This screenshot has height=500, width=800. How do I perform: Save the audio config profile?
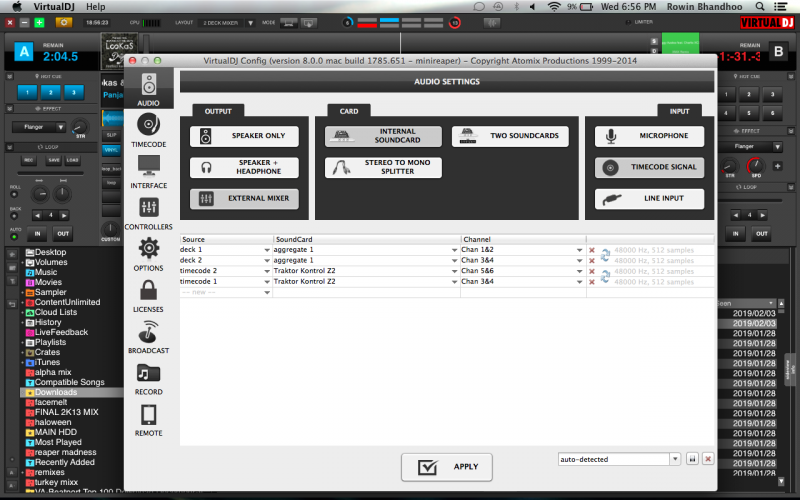pos(692,459)
